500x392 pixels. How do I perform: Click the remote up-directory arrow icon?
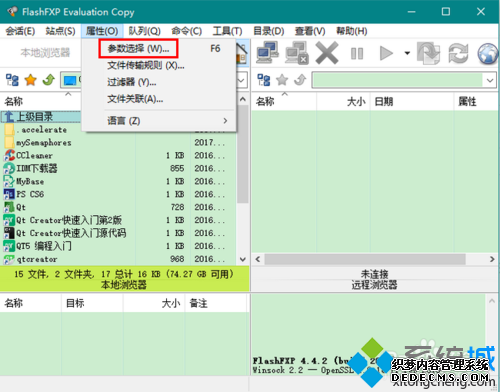(x=300, y=80)
